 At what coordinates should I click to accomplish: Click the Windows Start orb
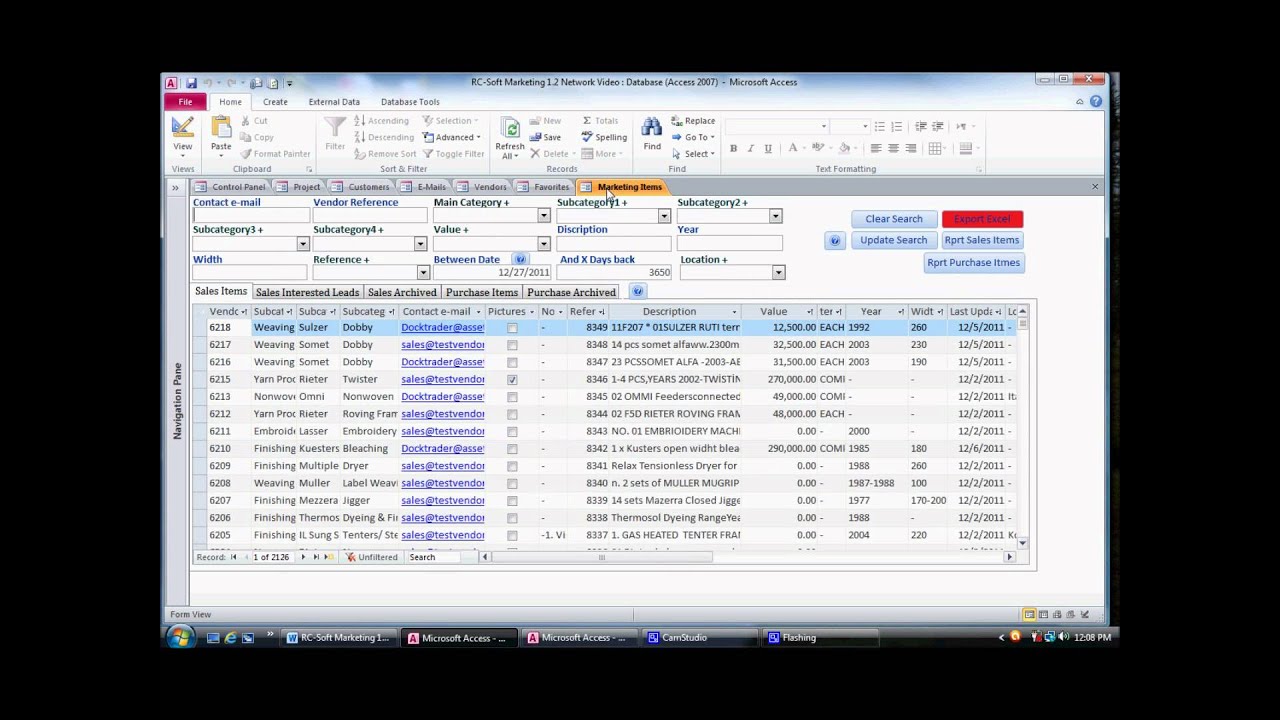[x=181, y=637]
